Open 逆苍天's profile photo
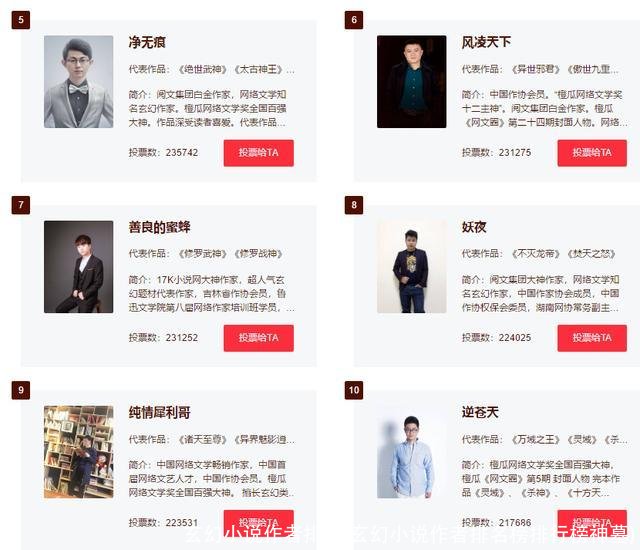Viewport: 640px width, 550px height. 411,452
